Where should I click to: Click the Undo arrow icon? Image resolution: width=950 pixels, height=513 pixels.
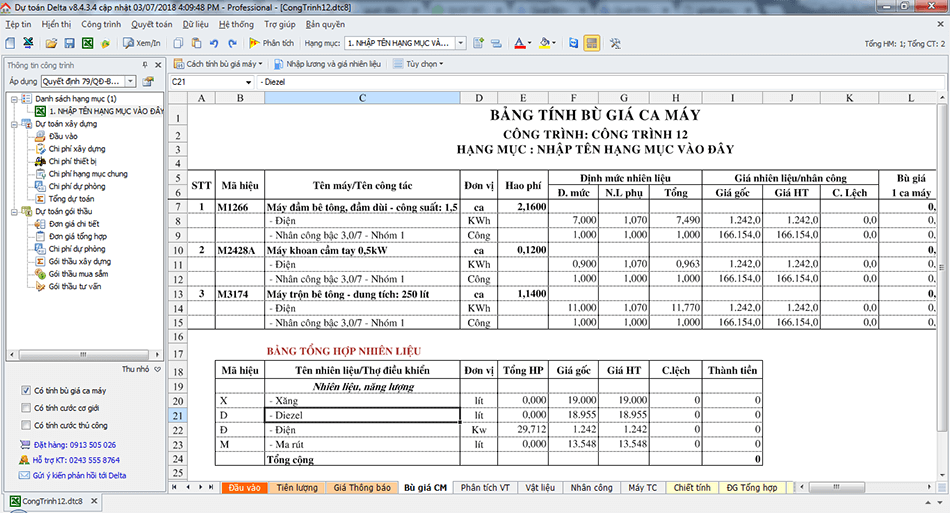tap(216, 44)
